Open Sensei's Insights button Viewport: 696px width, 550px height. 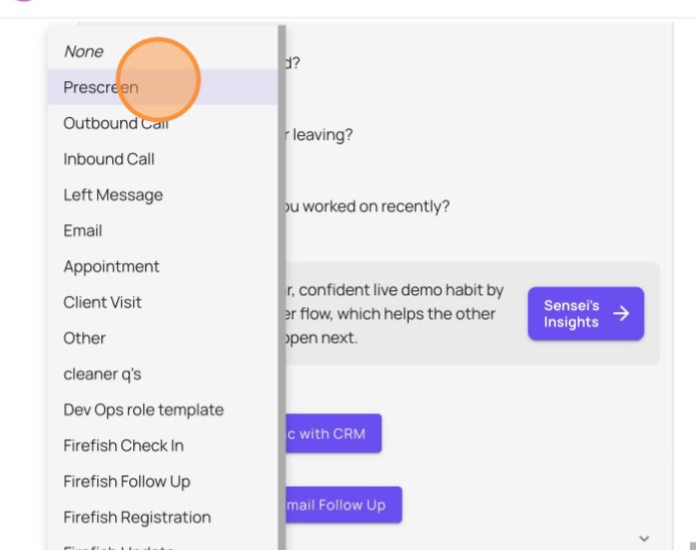coord(586,313)
